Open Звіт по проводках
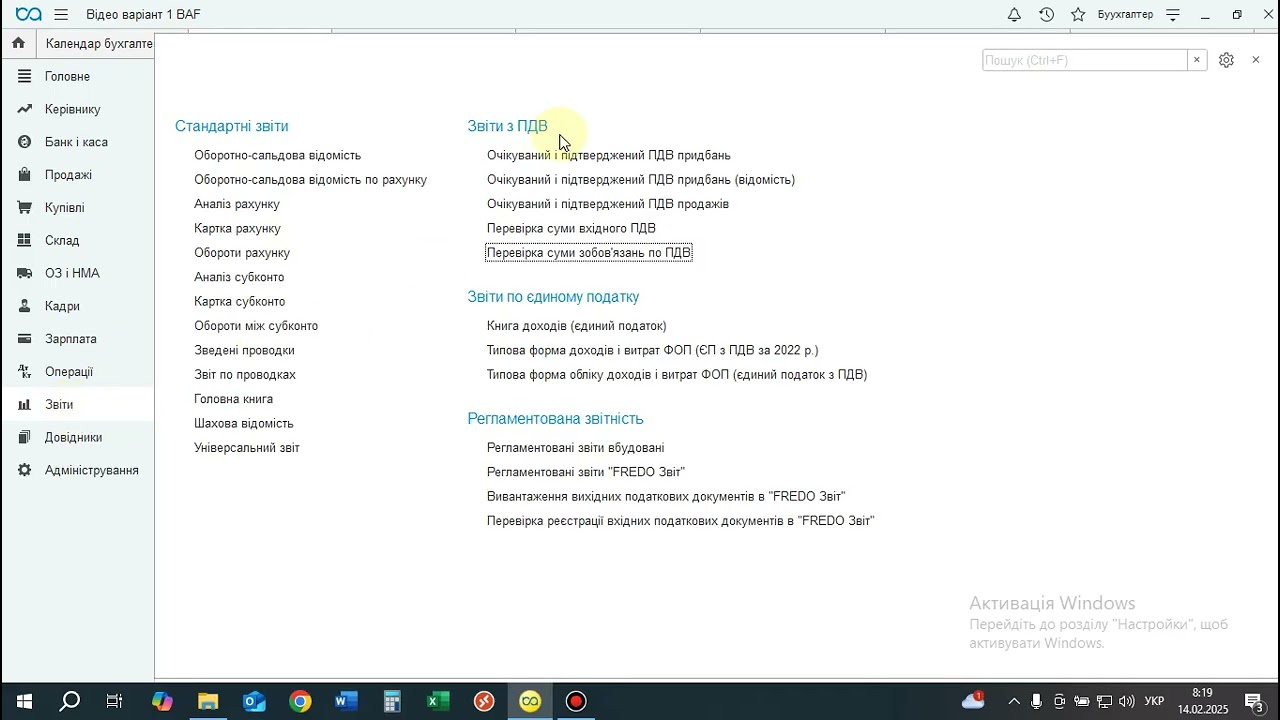 245,375
